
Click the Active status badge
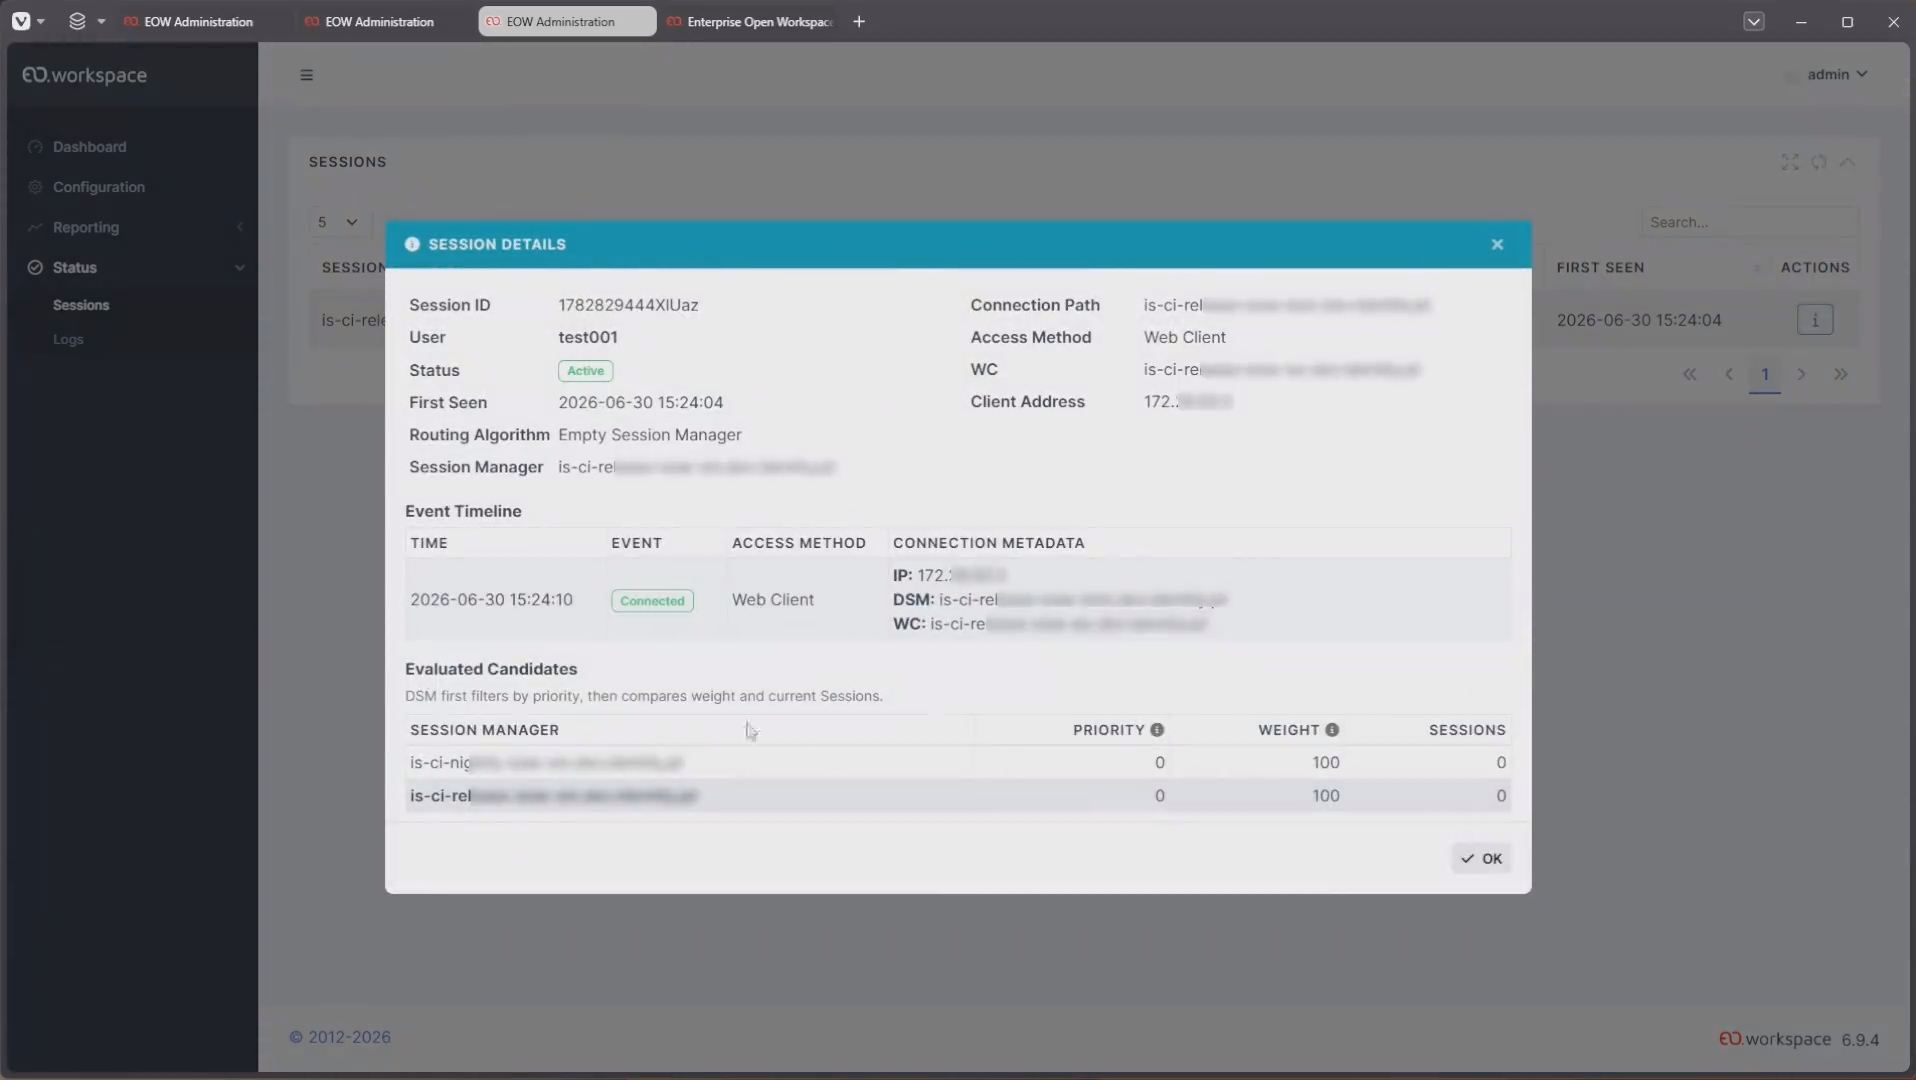point(585,371)
